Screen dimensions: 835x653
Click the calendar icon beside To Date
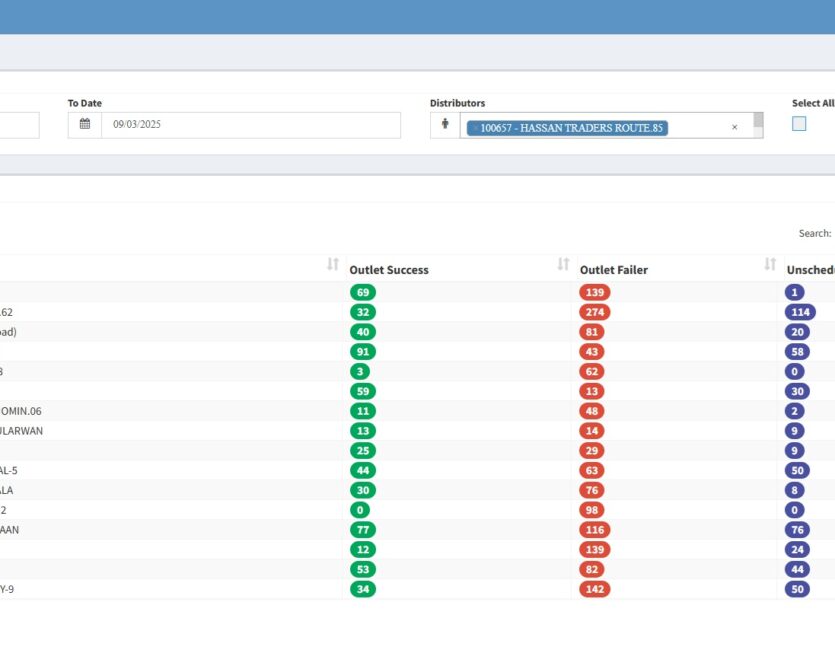(x=85, y=125)
